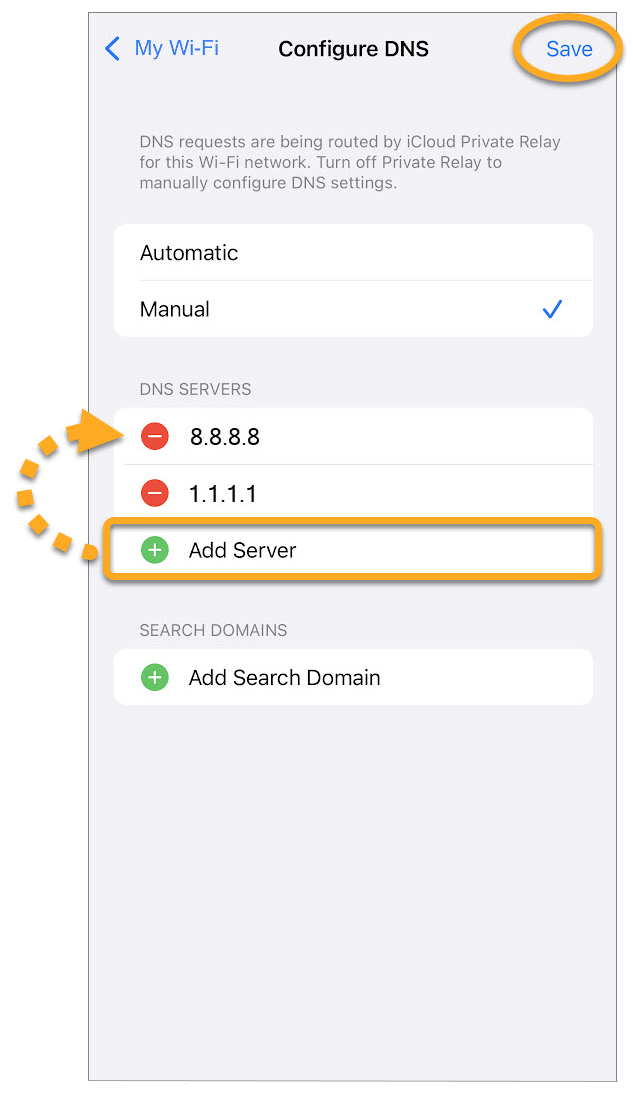Tap the back chevron arrow

112,48
